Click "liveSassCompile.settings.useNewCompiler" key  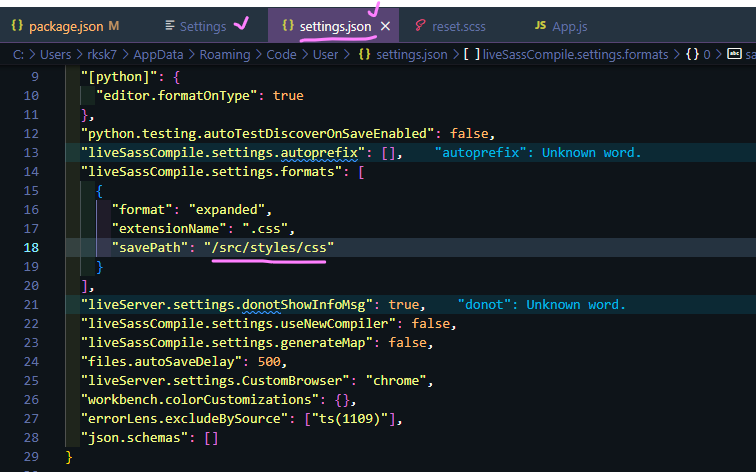click(239, 324)
